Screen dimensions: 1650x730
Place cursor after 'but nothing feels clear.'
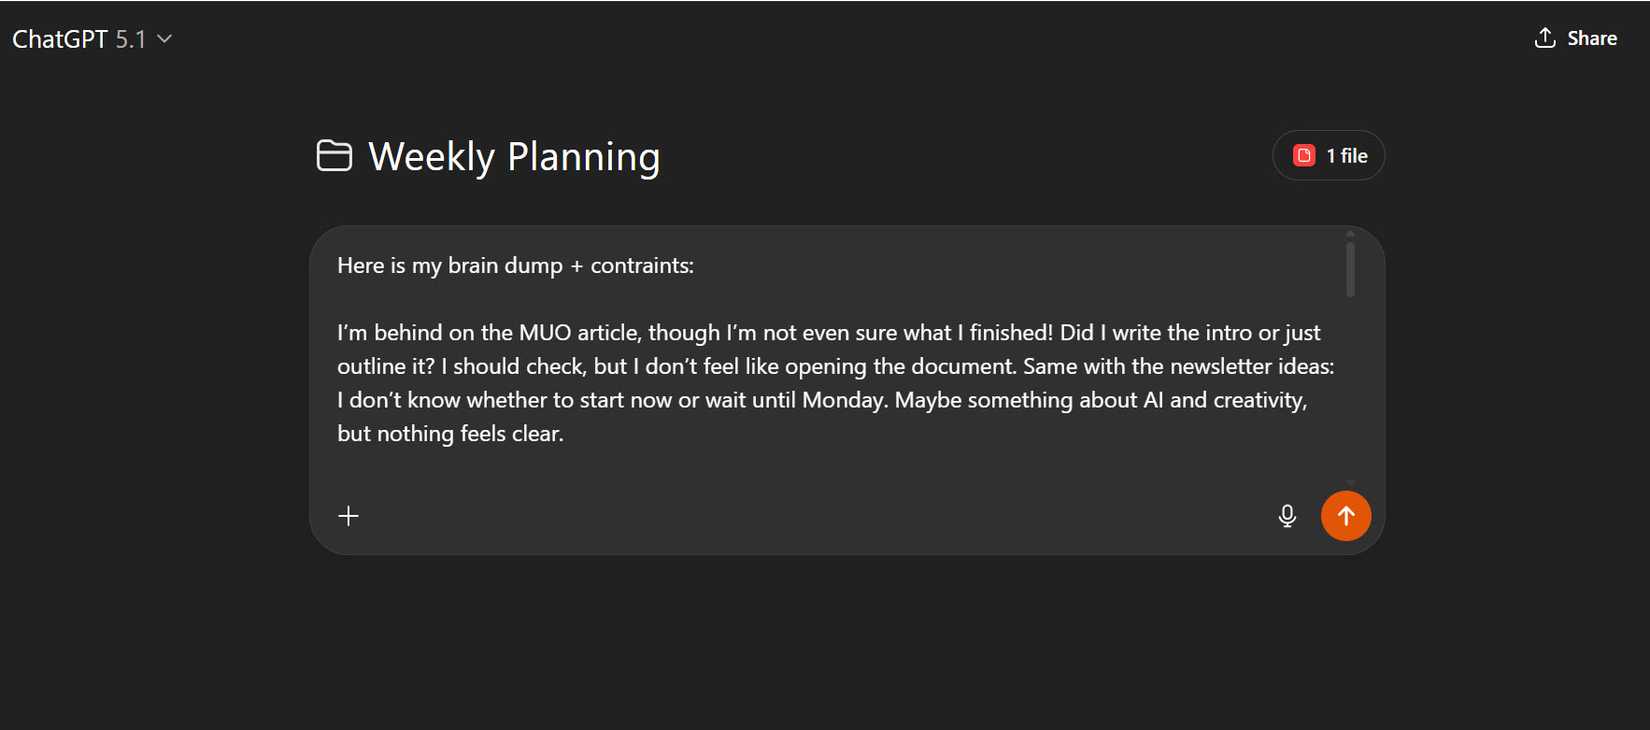pos(565,434)
